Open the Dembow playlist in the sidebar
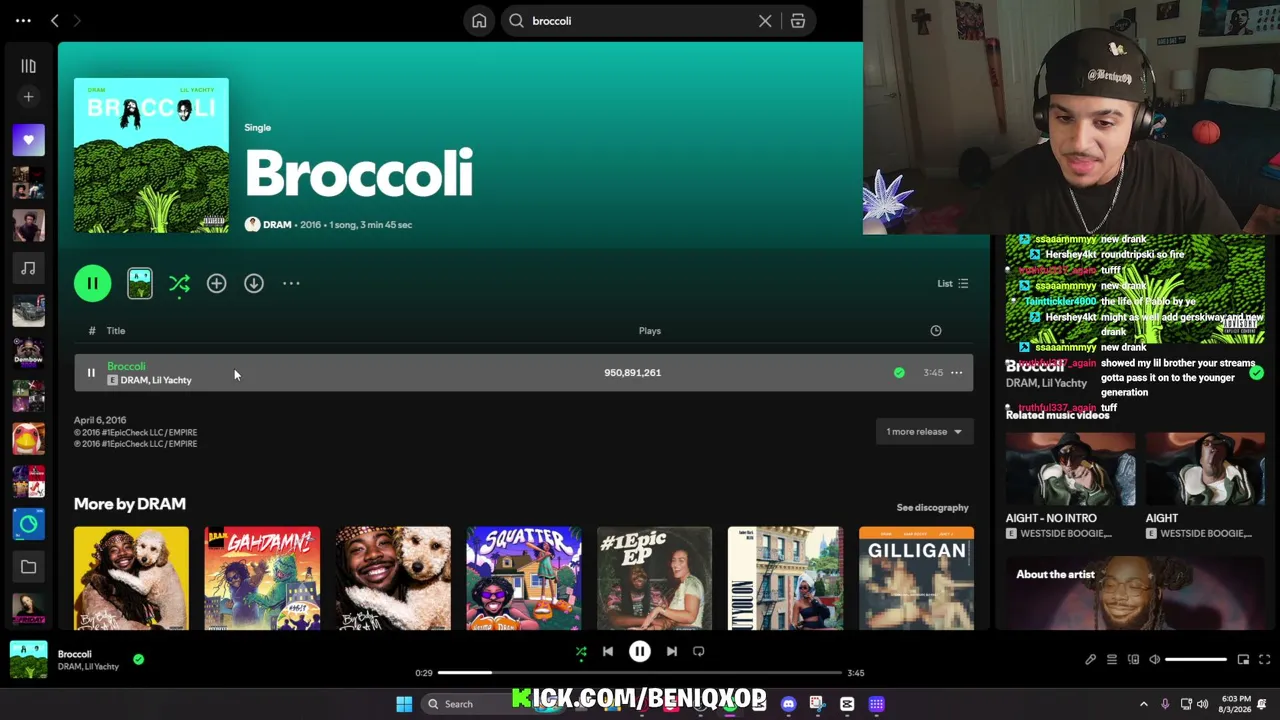The image size is (1280, 720). click(x=28, y=353)
